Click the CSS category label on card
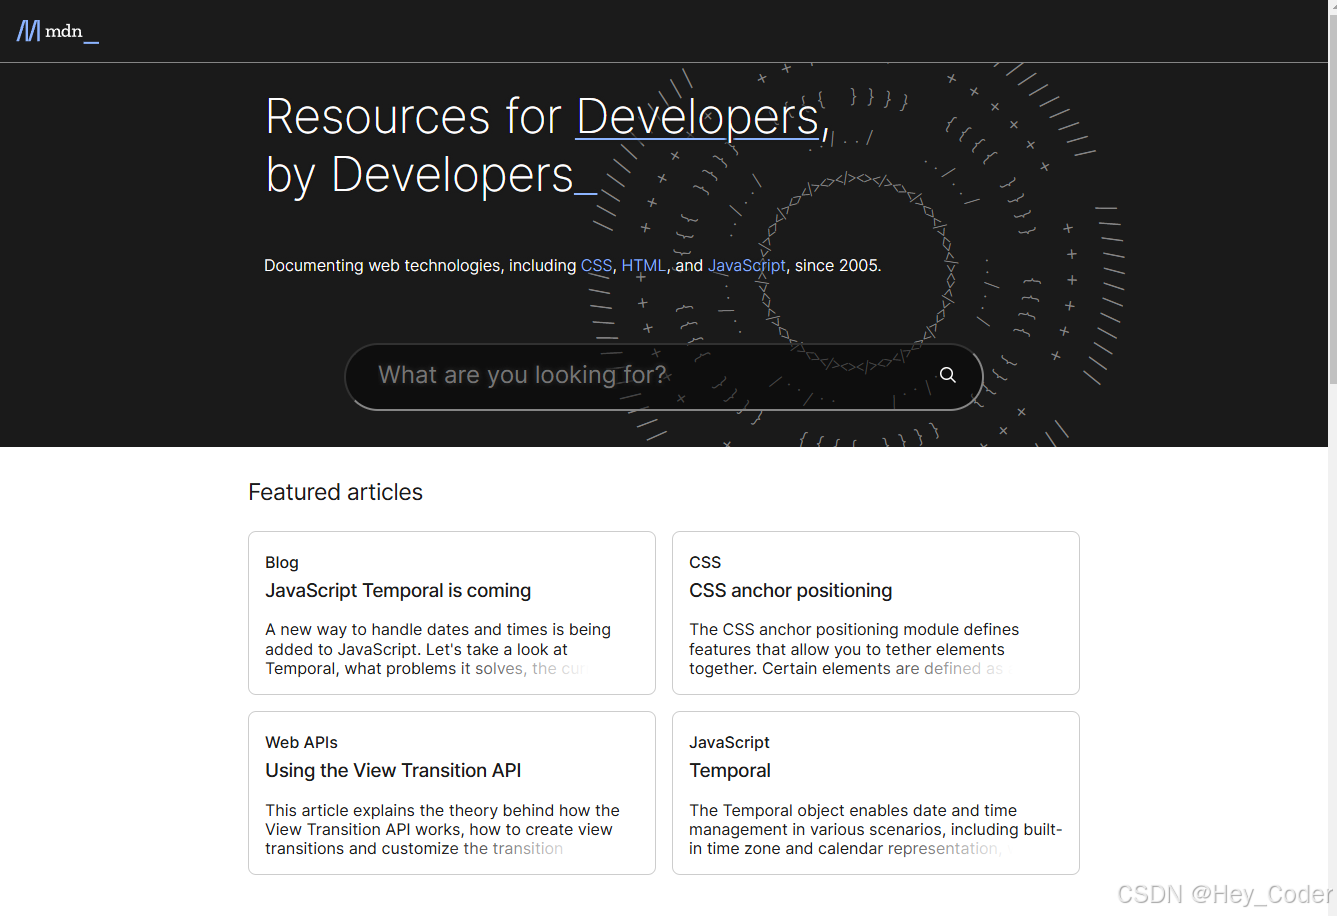The height and width of the screenshot is (916, 1337). (705, 562)
